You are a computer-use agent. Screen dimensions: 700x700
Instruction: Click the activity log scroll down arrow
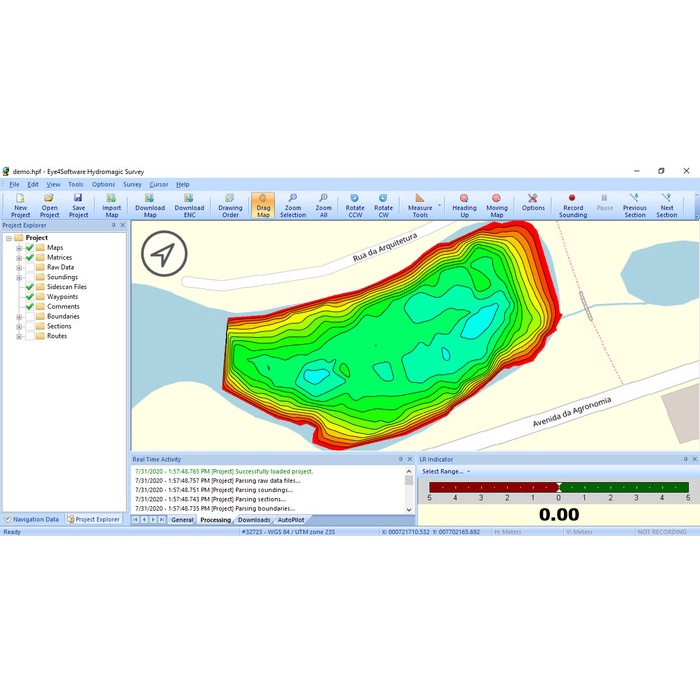click(x=409, y=509)
